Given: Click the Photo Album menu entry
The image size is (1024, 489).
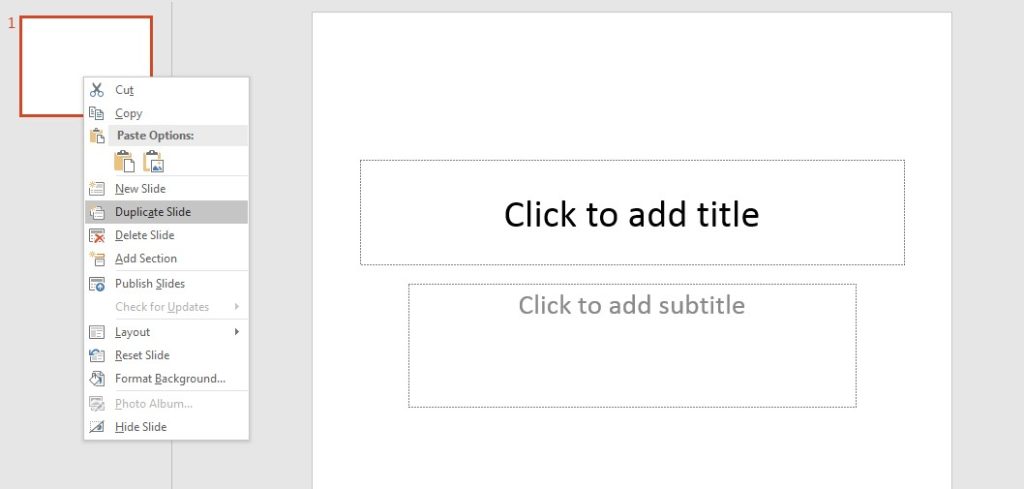Looking at the screenshot, I should click(x=153, y=403).
